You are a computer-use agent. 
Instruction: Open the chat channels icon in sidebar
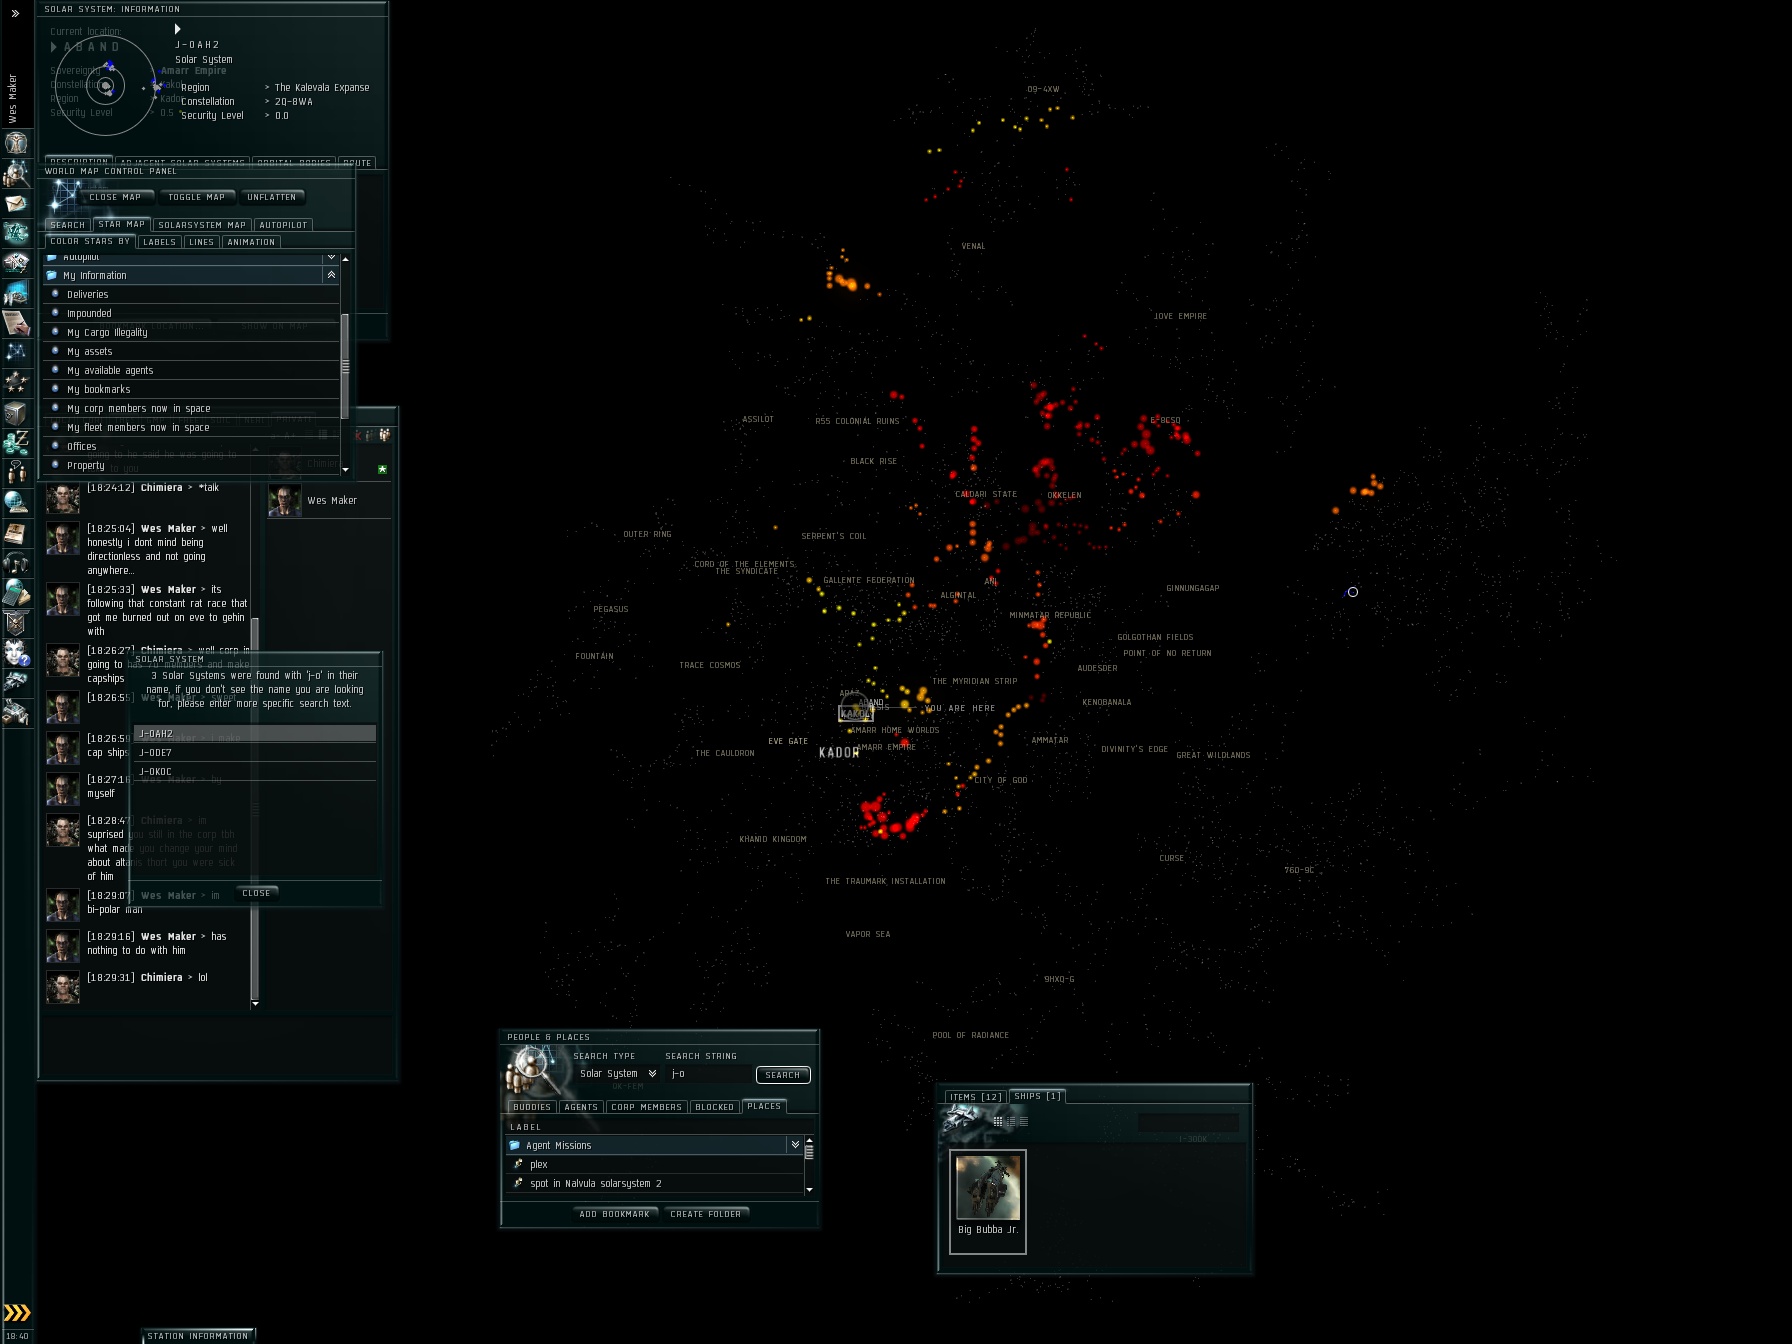point(16,471)
